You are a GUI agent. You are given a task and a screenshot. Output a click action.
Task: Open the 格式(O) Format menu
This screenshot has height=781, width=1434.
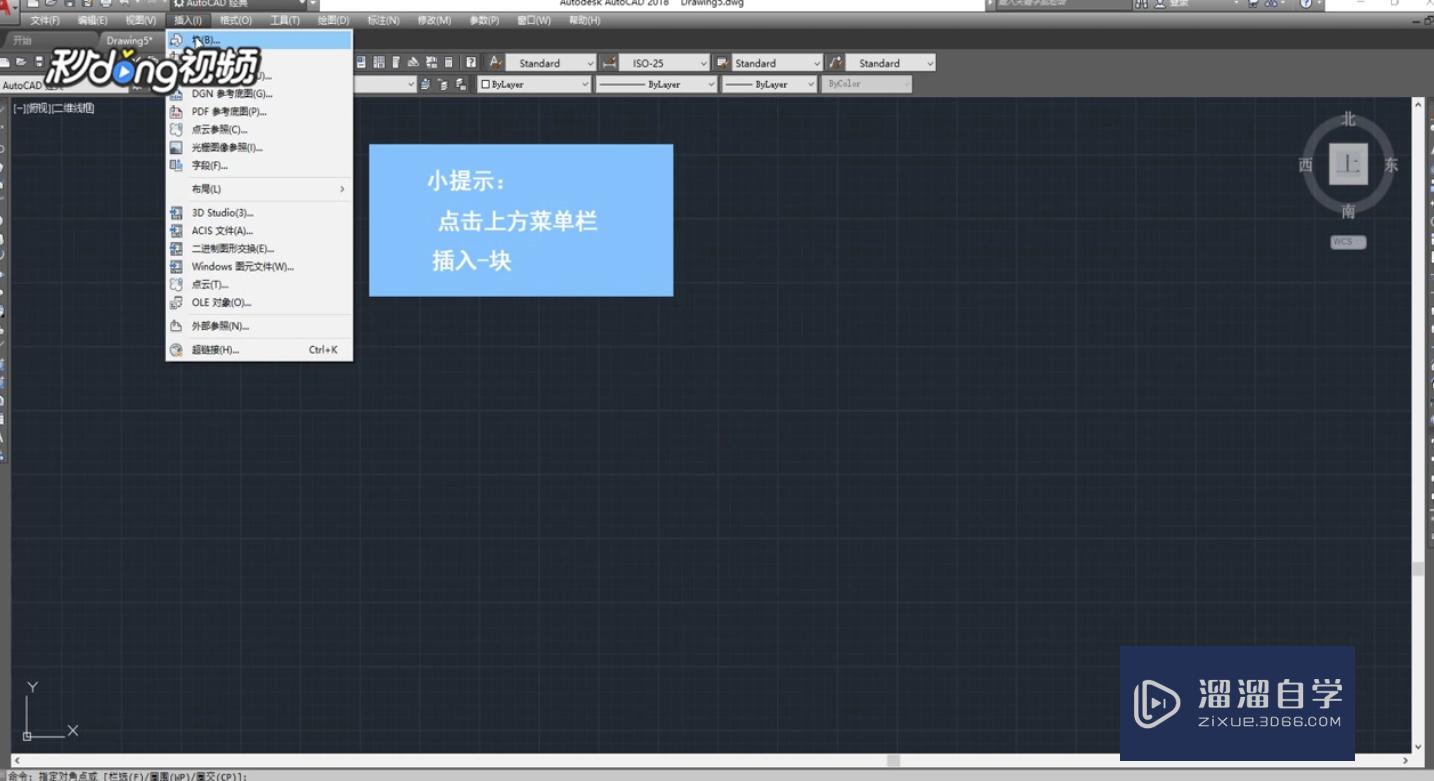(x=236, y=20)
